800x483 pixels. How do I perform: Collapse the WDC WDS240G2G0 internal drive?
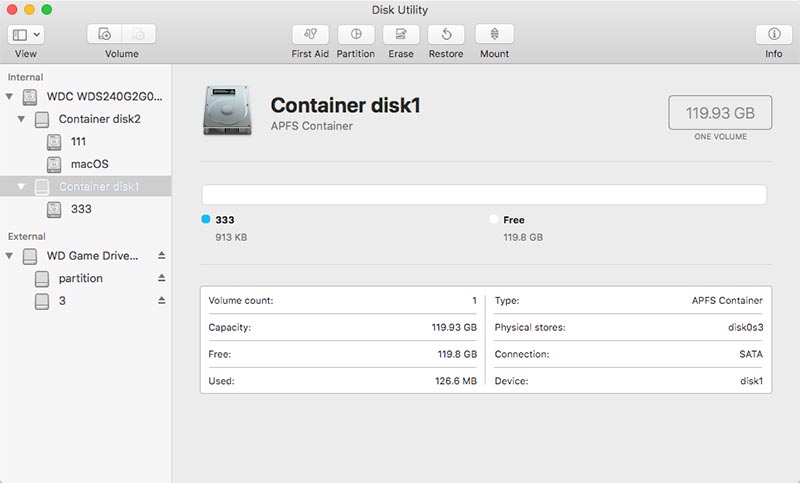coord(10,97)
